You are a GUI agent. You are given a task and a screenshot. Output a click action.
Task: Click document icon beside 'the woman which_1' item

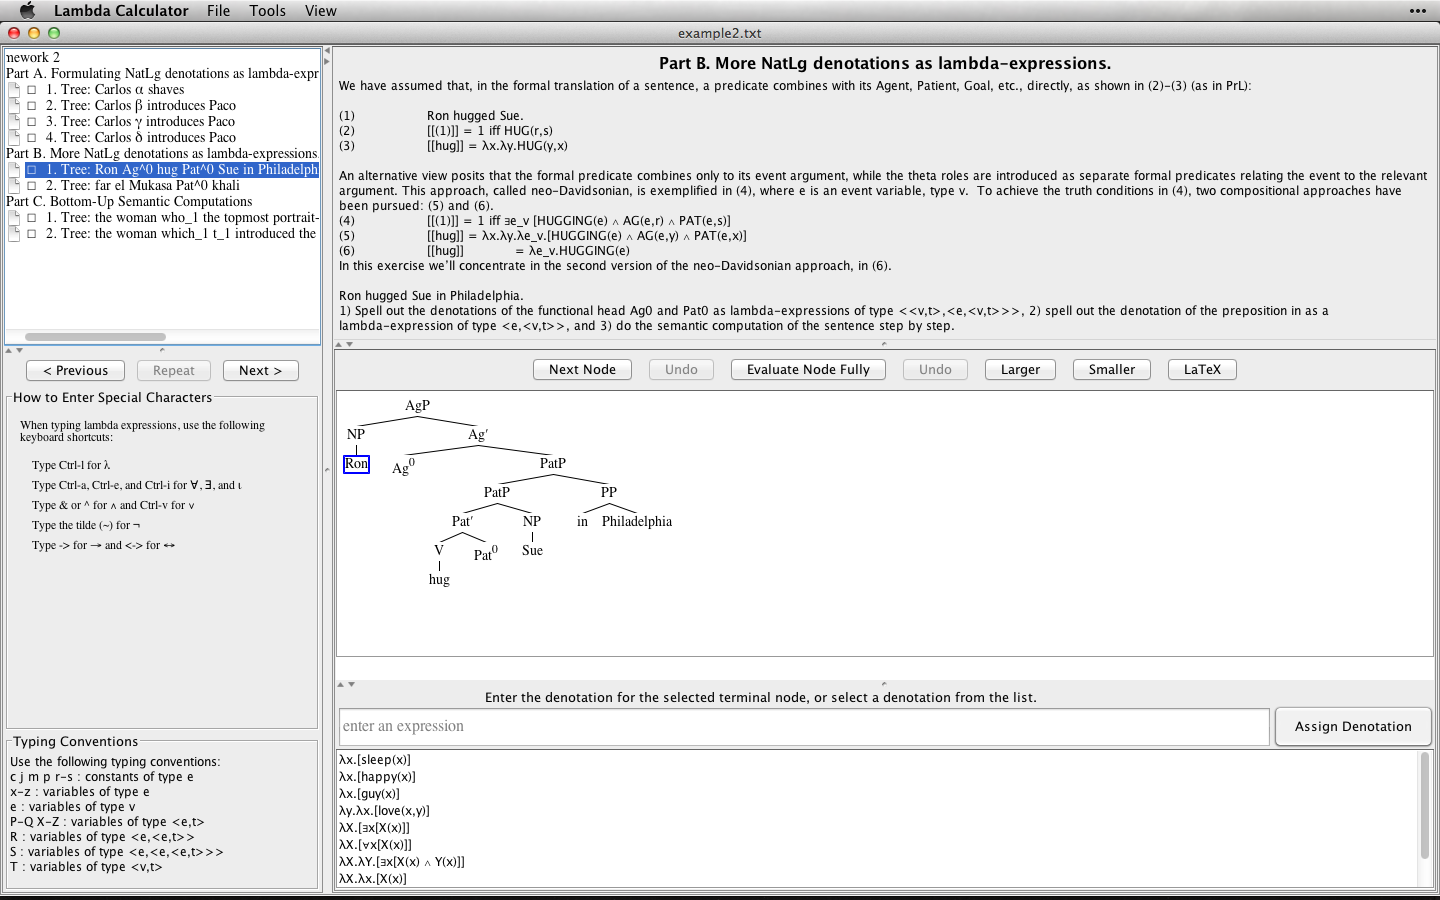tap(14, 234)
